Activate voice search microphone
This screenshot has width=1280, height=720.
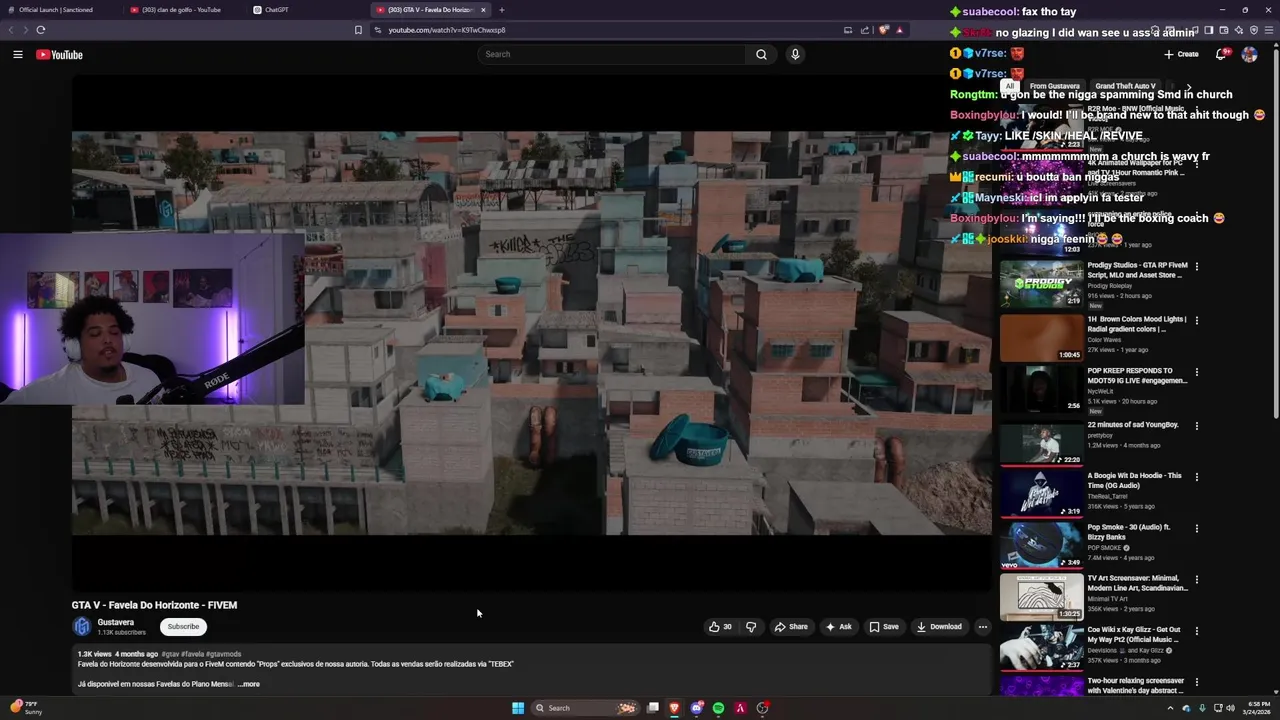pyautogui.click(x=795, y=54)
